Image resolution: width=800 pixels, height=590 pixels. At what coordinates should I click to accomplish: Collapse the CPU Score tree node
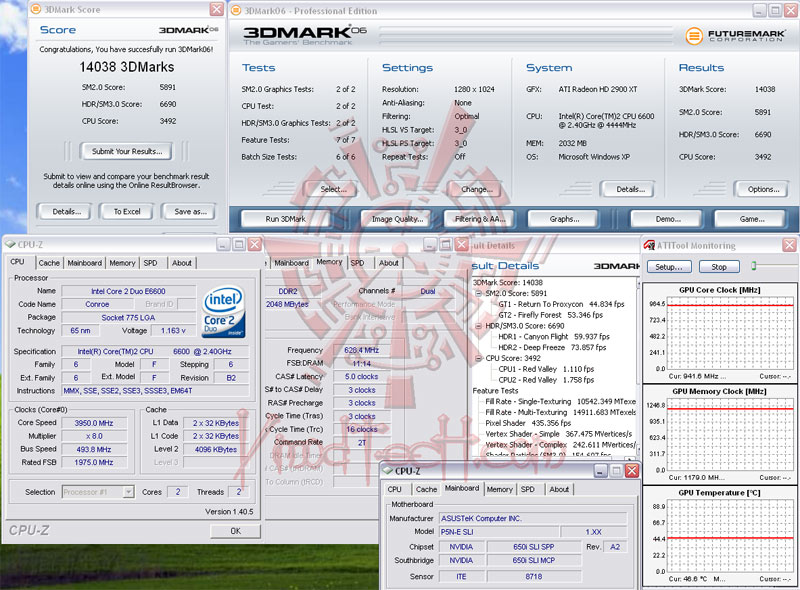pos(479,358)
